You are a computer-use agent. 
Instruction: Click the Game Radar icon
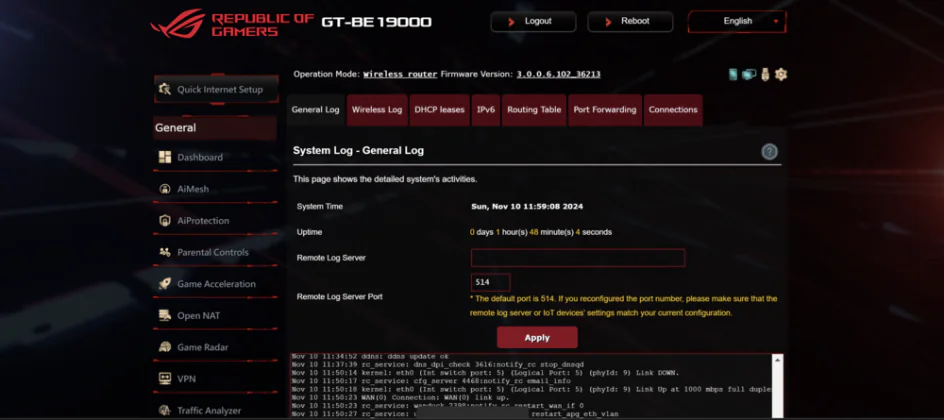164,347
